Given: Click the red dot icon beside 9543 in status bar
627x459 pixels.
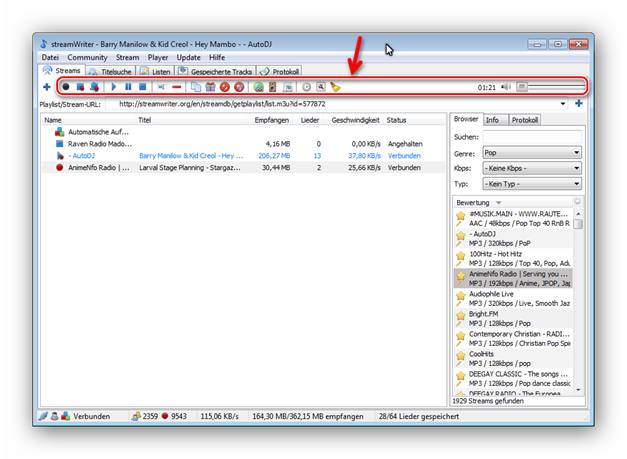Looking at the screenshot, I should click(x=165, y=416).
